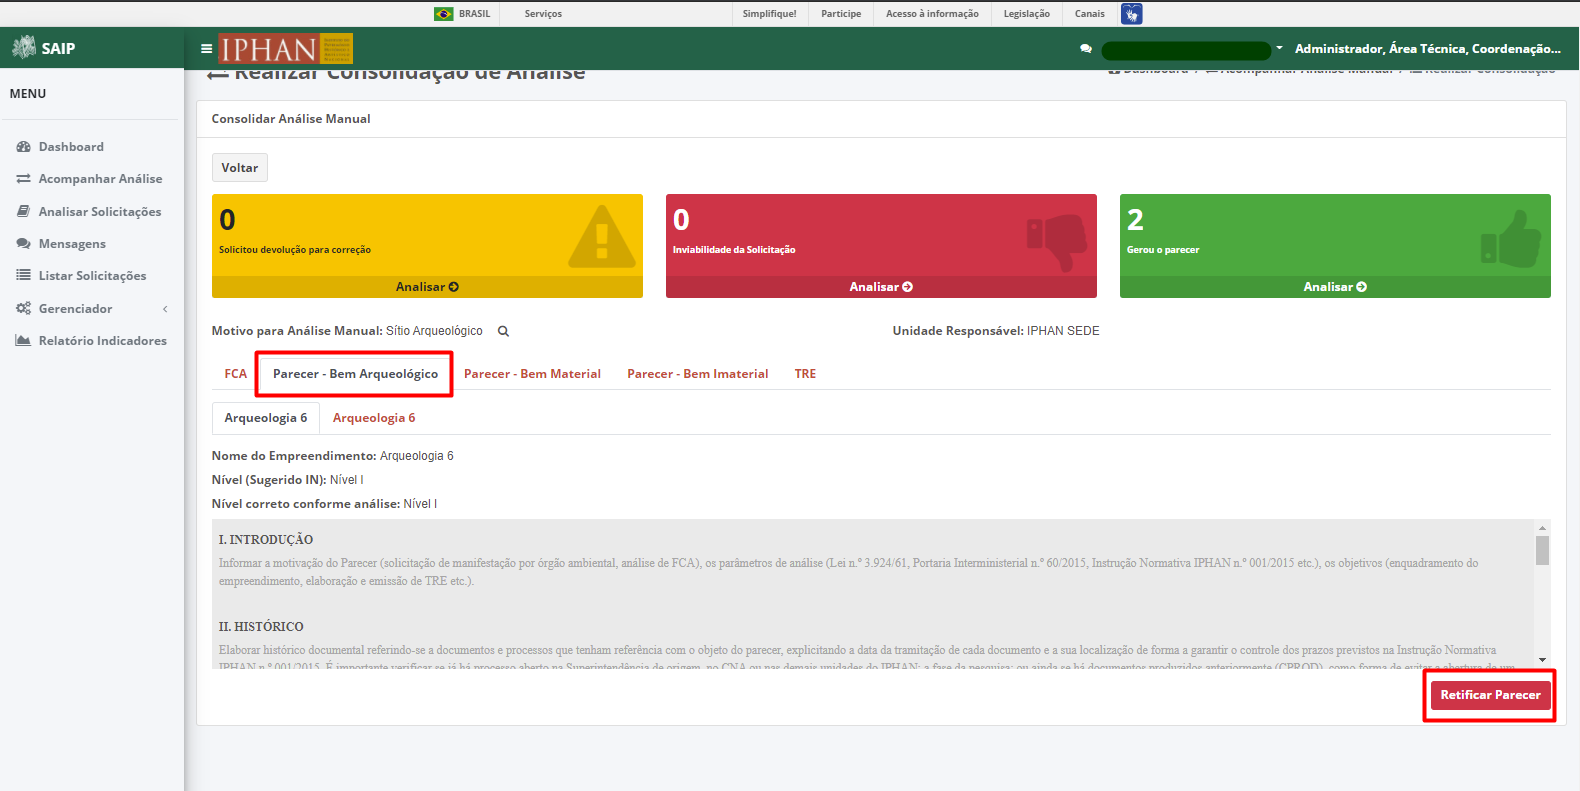Switch to the FCA tab

pyautogui.click(x=236, y=374)
